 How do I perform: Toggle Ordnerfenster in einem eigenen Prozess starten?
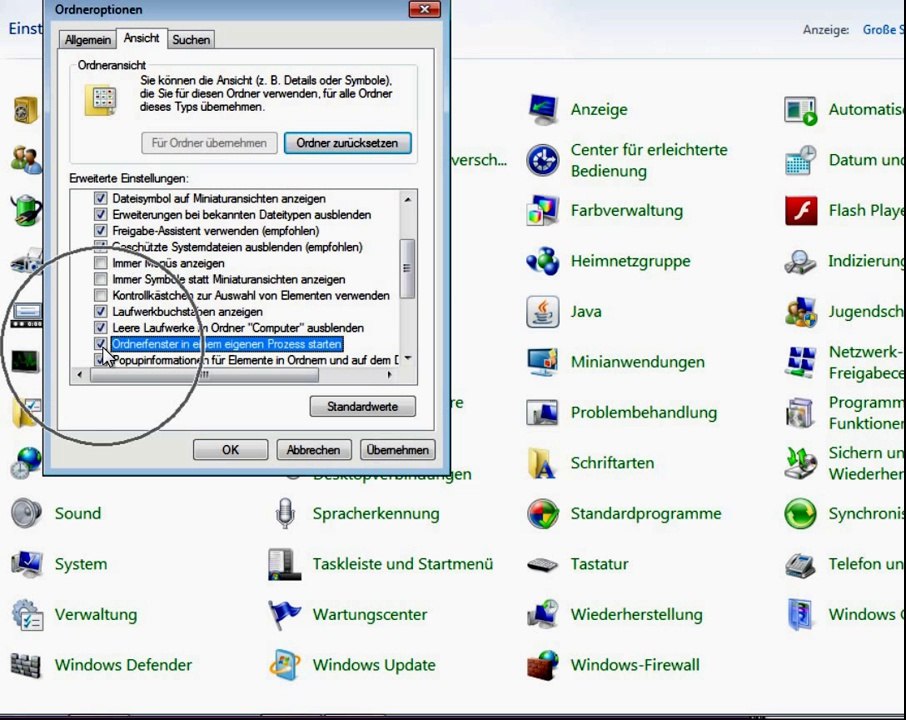(101, 344)
